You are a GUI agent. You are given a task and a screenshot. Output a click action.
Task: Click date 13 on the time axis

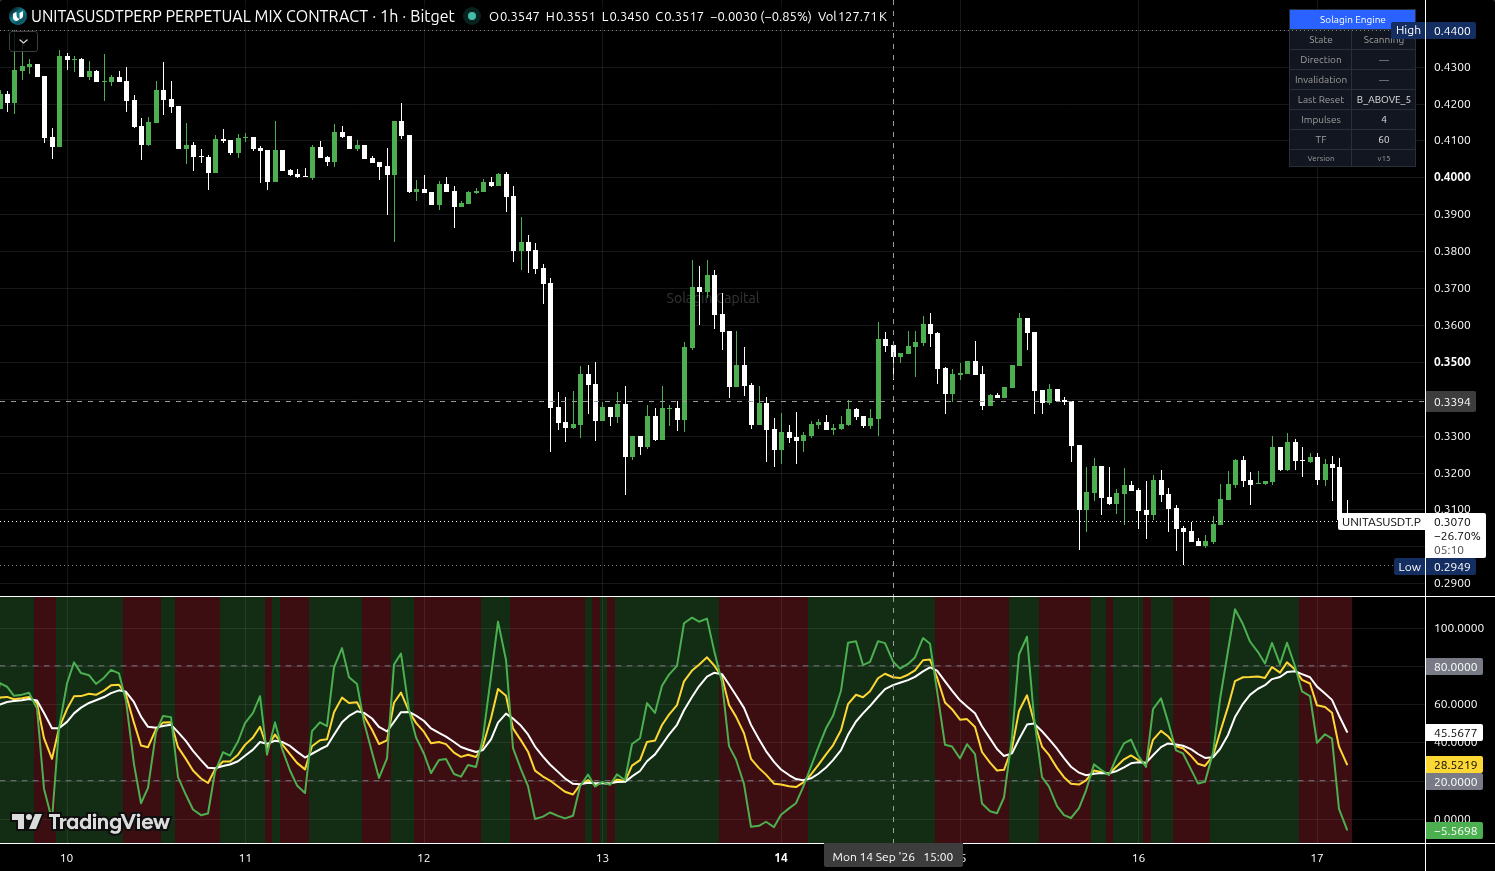[x=603, y=858]
